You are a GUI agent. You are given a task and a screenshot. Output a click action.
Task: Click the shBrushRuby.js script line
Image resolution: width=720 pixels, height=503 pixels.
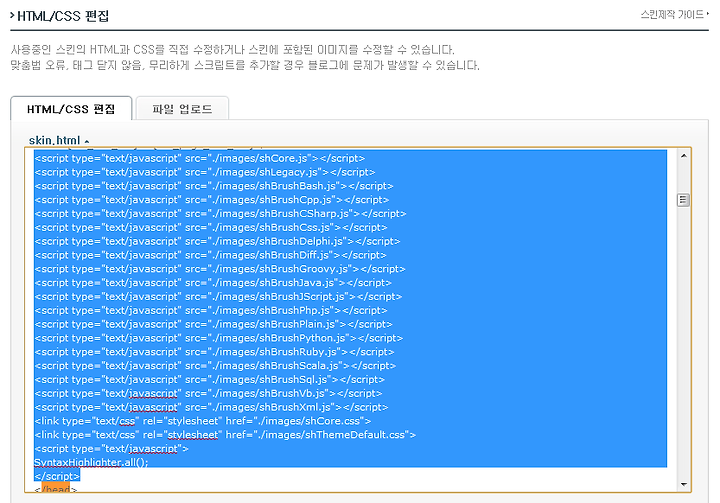(x=214, y=352)
